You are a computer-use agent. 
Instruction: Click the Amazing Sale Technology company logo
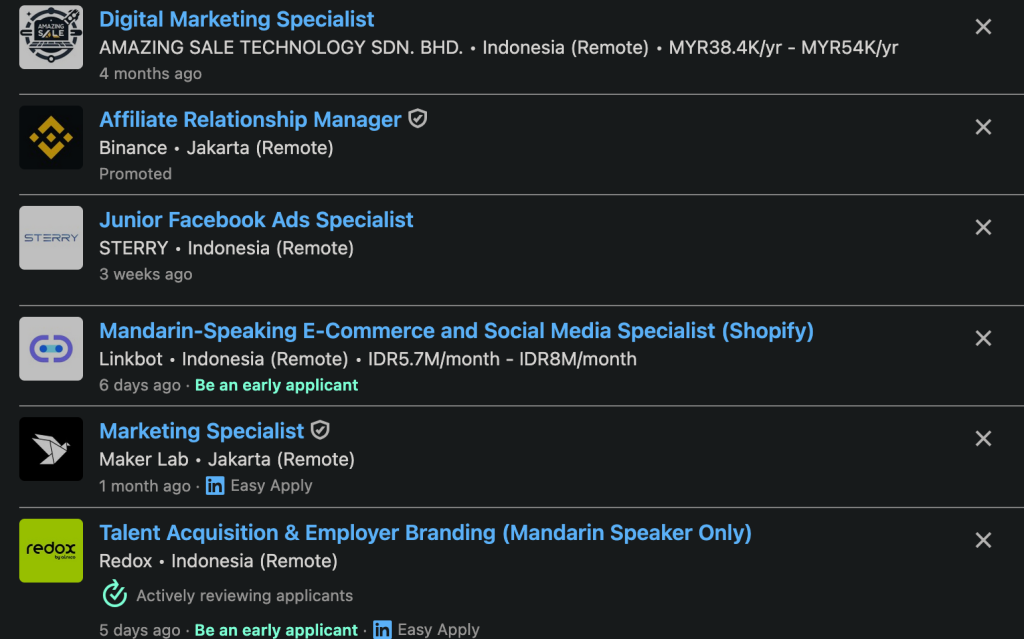51,37
